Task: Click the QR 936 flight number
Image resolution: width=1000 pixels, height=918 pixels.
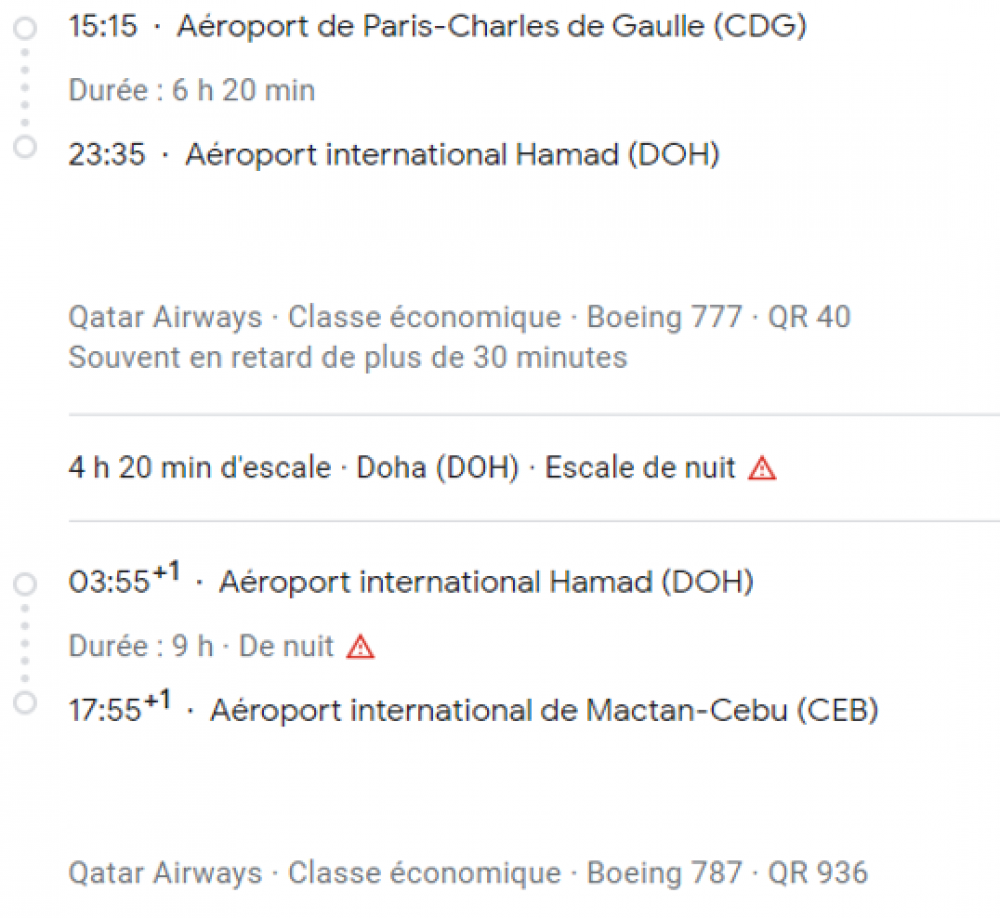Action: (817, 873)
